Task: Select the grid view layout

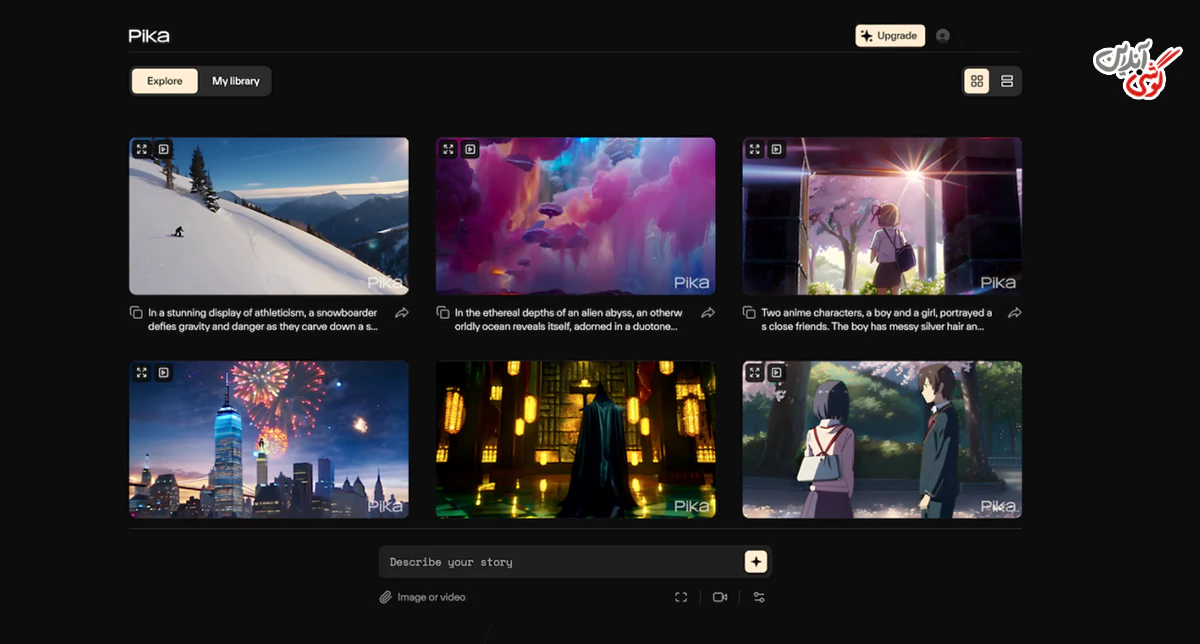Action: 977,81
